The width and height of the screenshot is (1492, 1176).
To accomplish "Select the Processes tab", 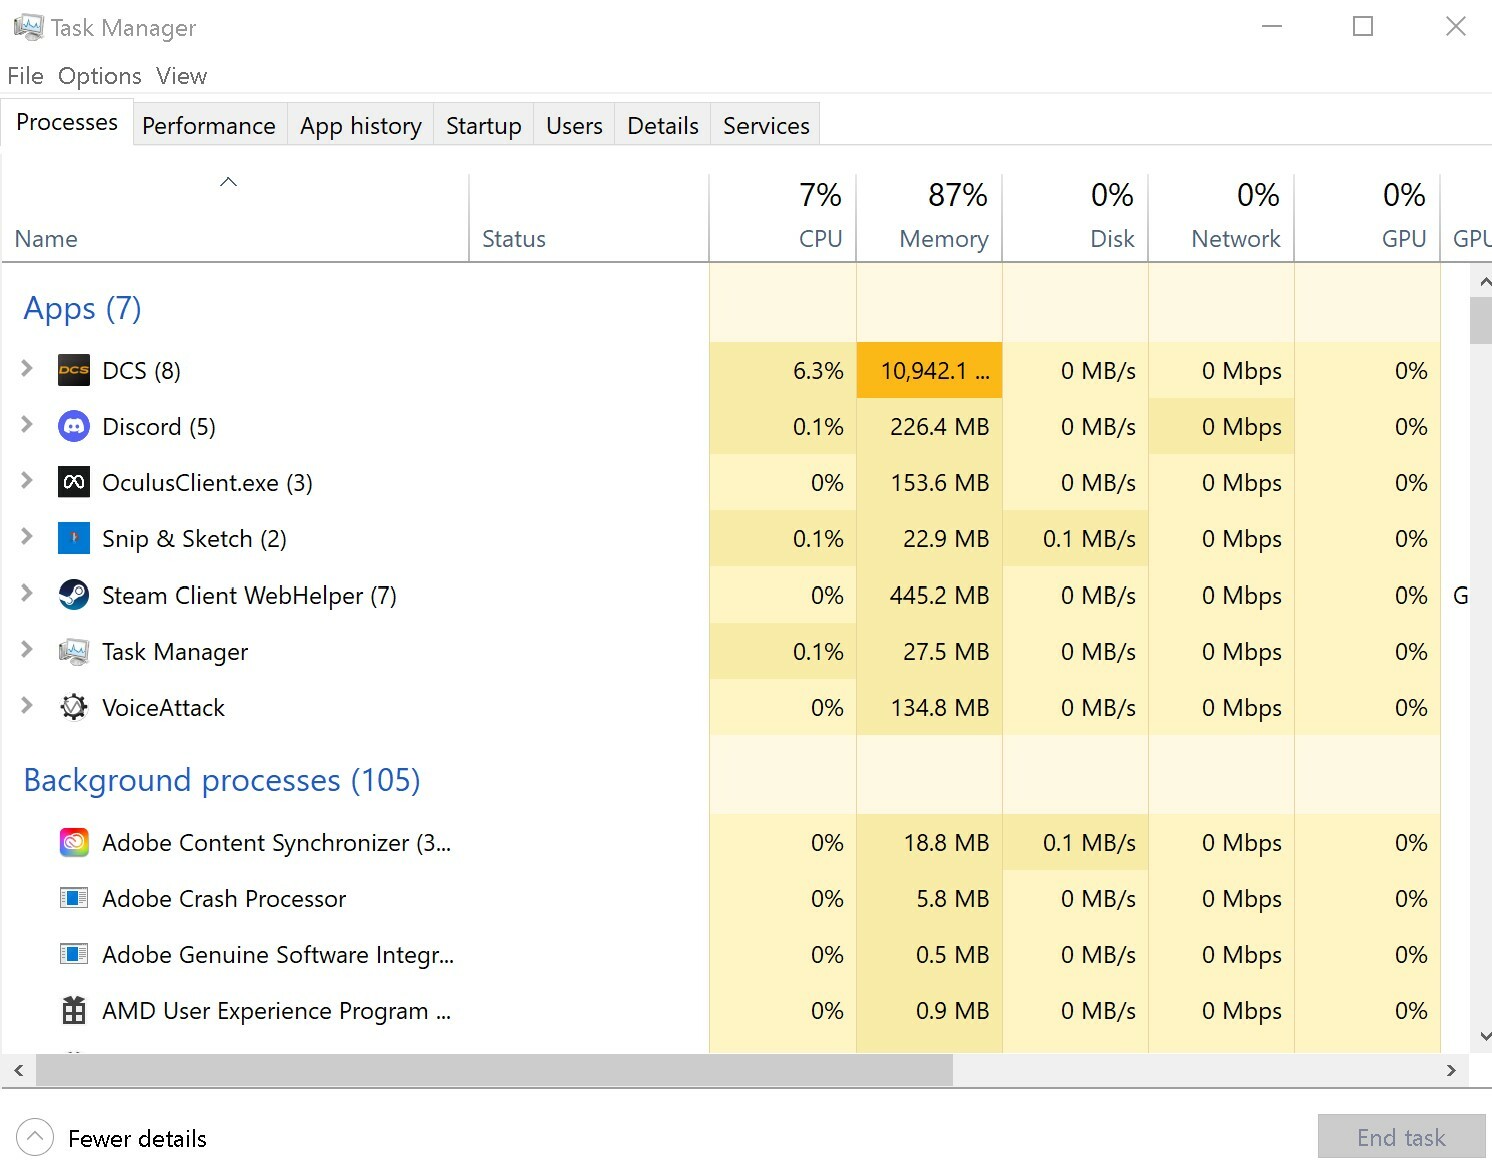I will [67, 122].
